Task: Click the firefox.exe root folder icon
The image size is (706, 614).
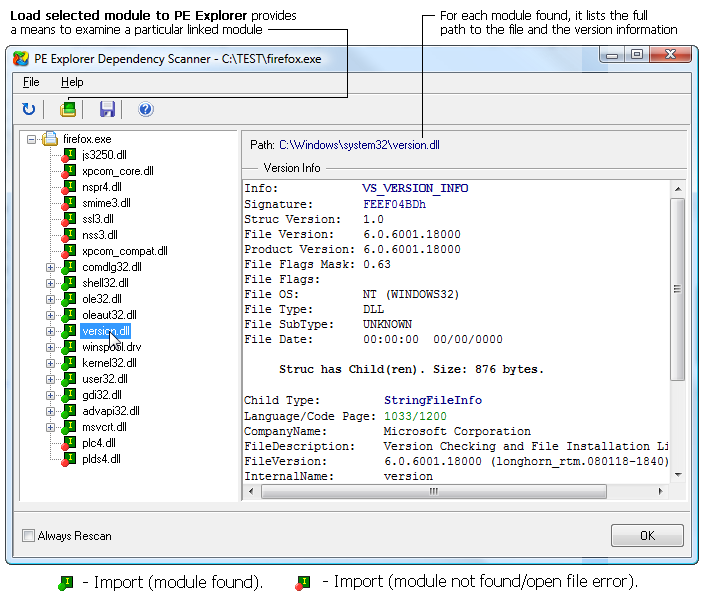Action: point(50,139)
